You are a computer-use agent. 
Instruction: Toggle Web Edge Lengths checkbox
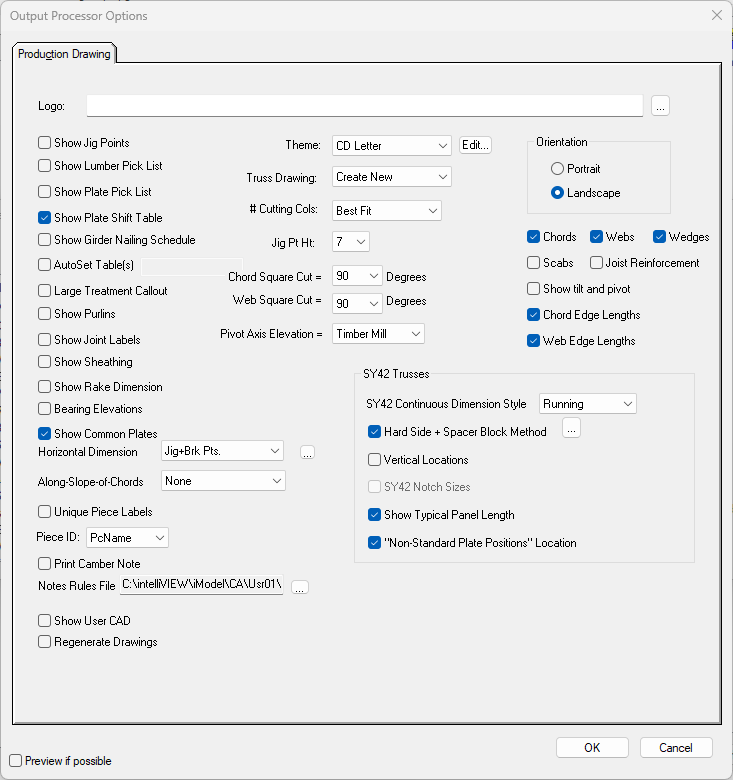pos(534,341)
